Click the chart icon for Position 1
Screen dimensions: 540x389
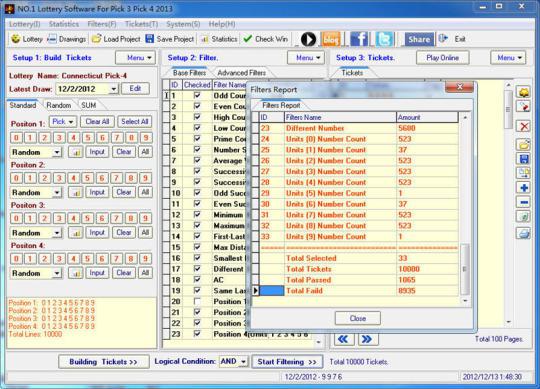pyautogui.click(x=75, y=152)
